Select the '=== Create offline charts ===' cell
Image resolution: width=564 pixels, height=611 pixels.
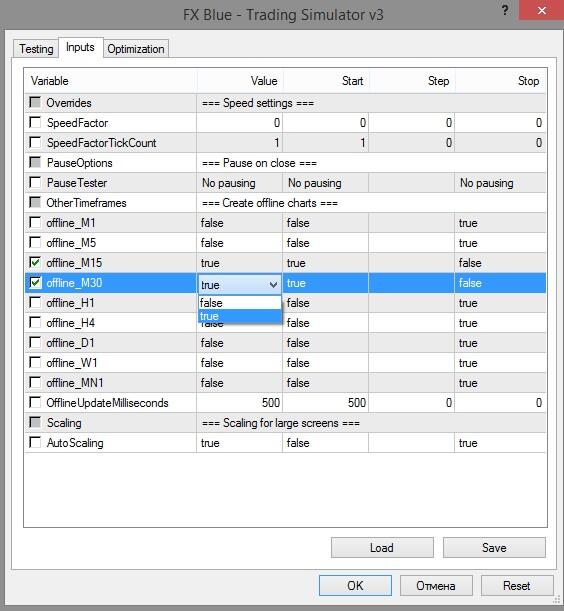[371, 203]
